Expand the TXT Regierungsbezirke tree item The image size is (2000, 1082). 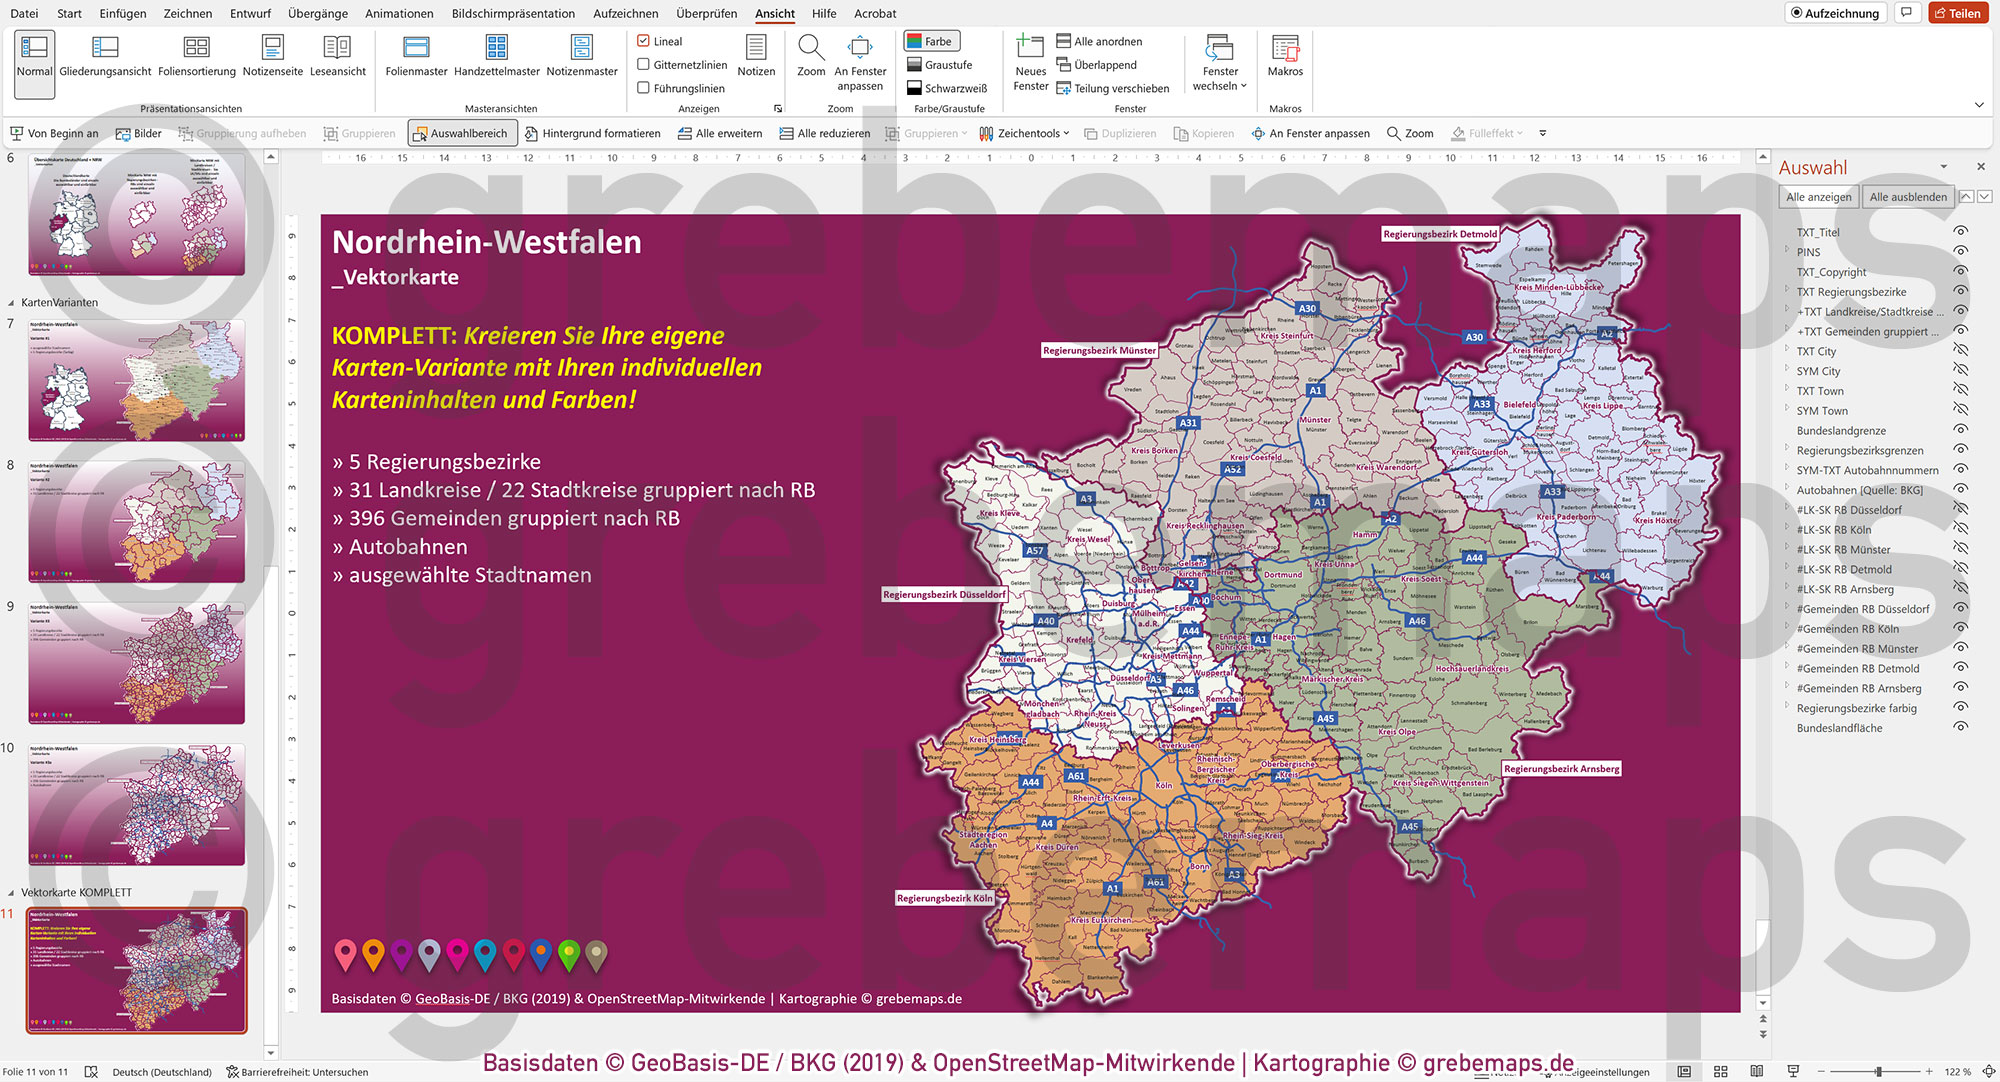tap(1789, 291)
